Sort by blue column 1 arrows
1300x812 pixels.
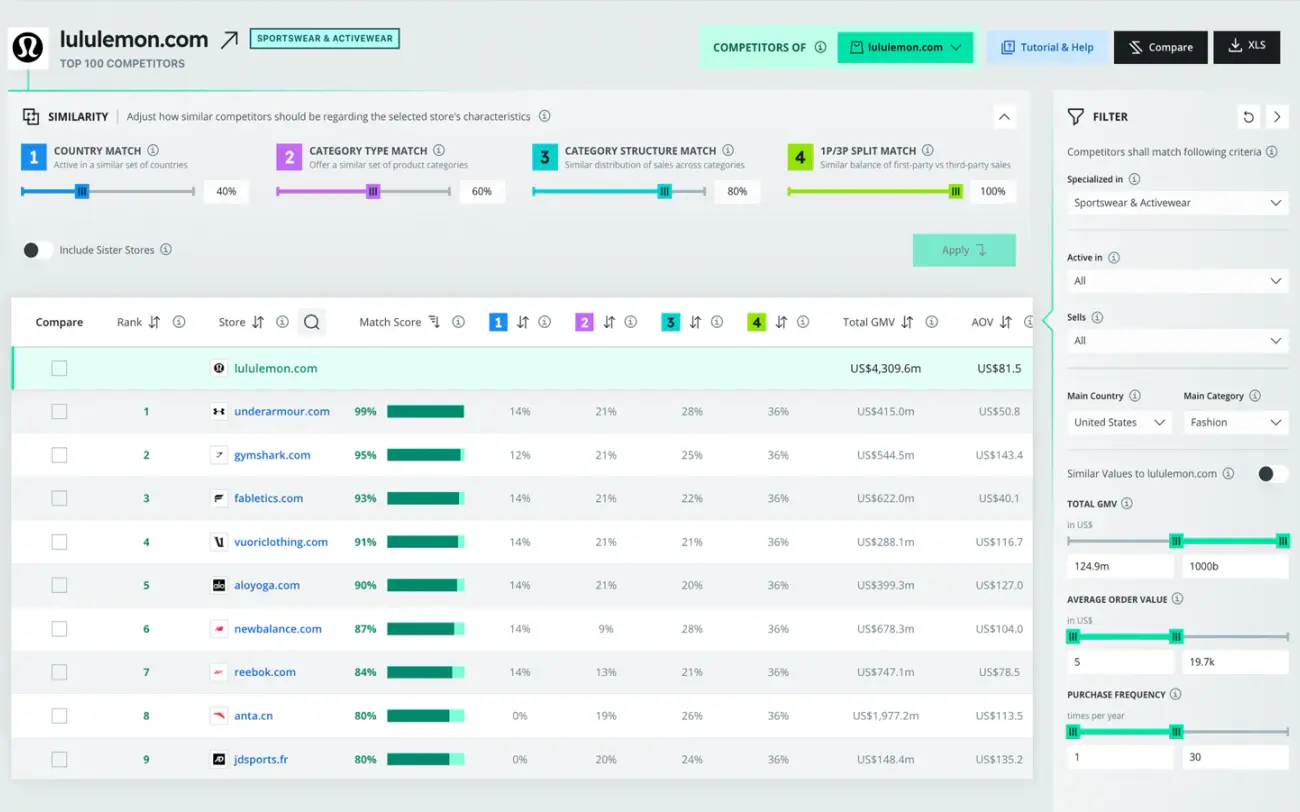click(522, 322)
